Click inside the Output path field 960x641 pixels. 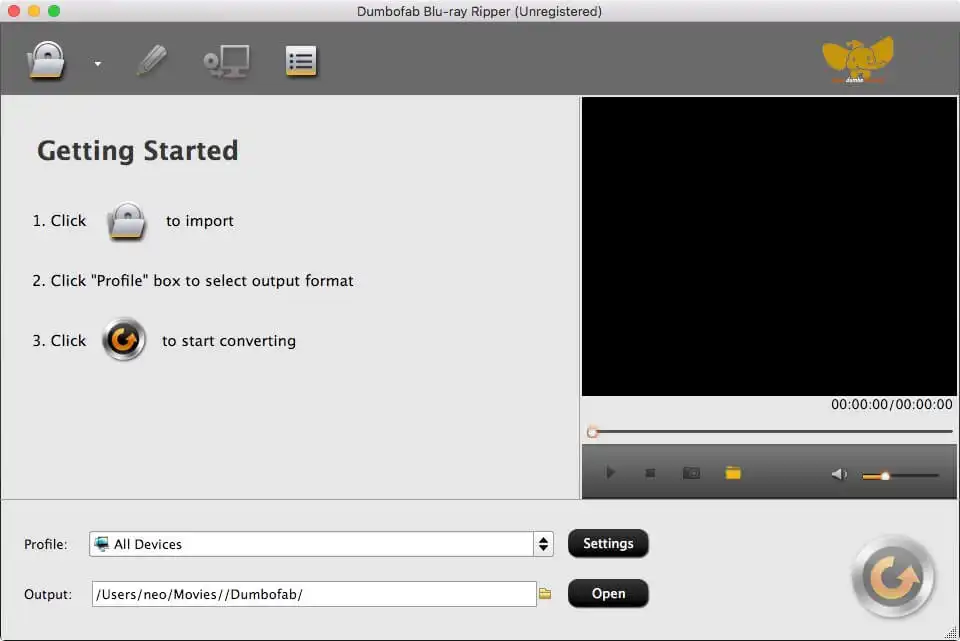[x=310, y=593]
